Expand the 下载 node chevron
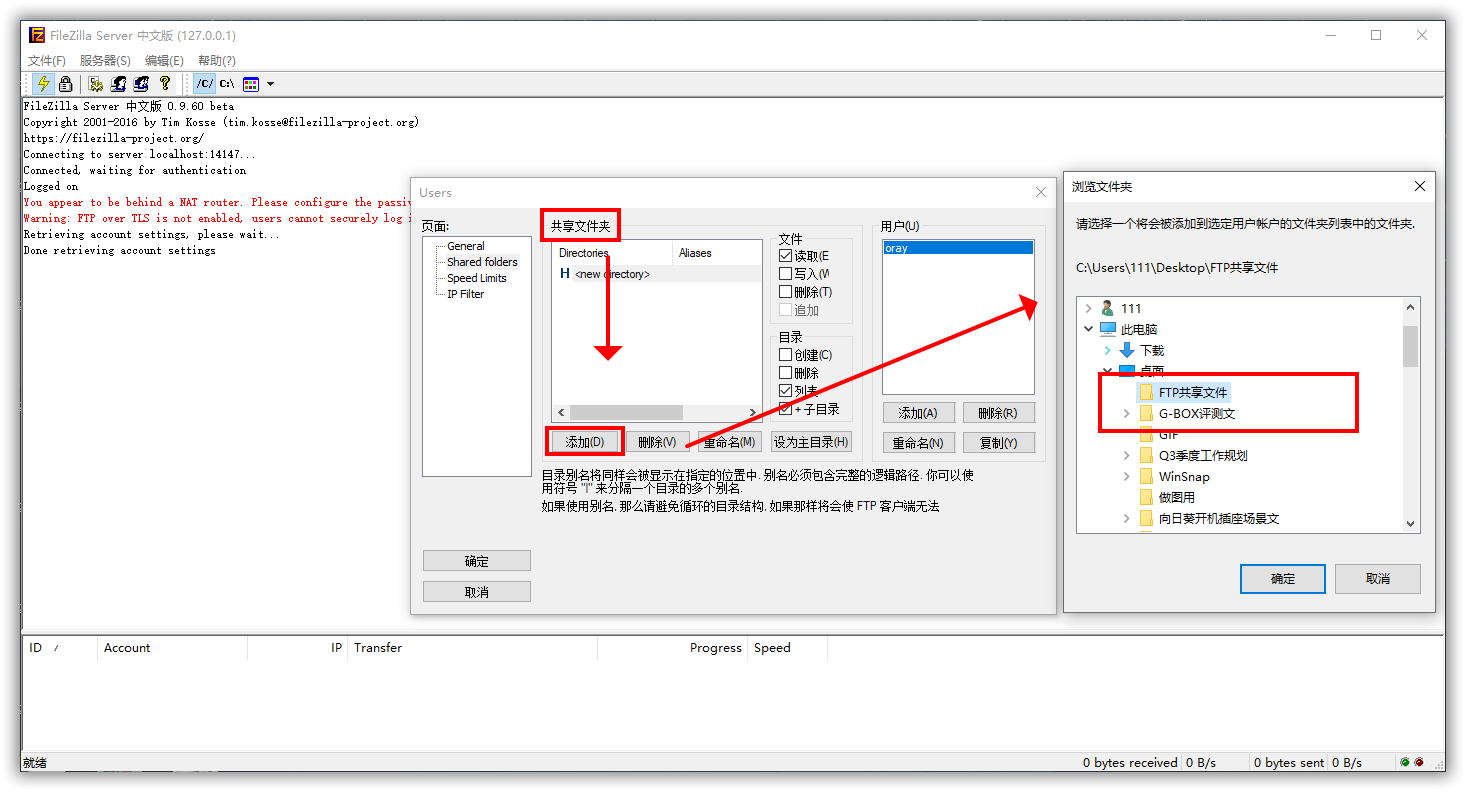 click(1108, 350)
